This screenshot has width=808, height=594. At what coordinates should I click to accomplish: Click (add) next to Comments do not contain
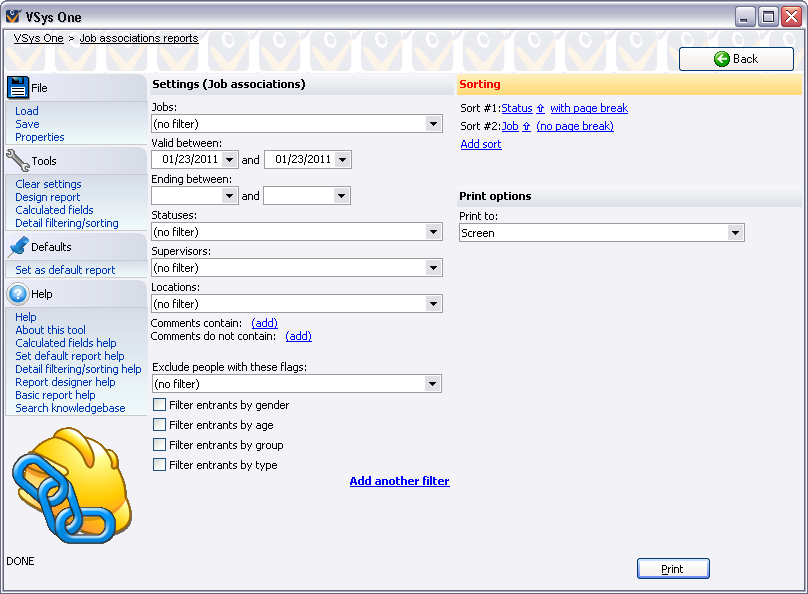[298, 336]
